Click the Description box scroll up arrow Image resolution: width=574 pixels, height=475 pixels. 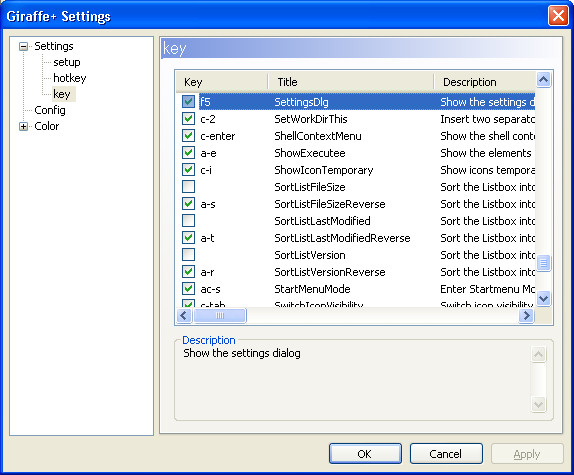pyautogui.click(x=538, y=354)
